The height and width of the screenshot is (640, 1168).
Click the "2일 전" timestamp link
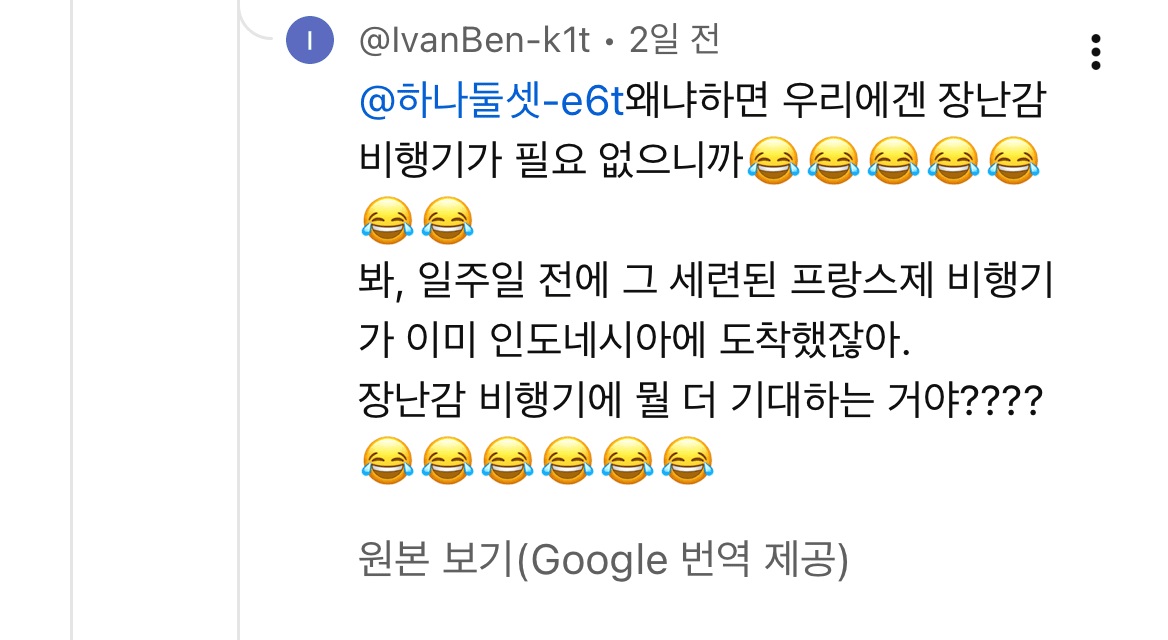click(x=674, y=40)
